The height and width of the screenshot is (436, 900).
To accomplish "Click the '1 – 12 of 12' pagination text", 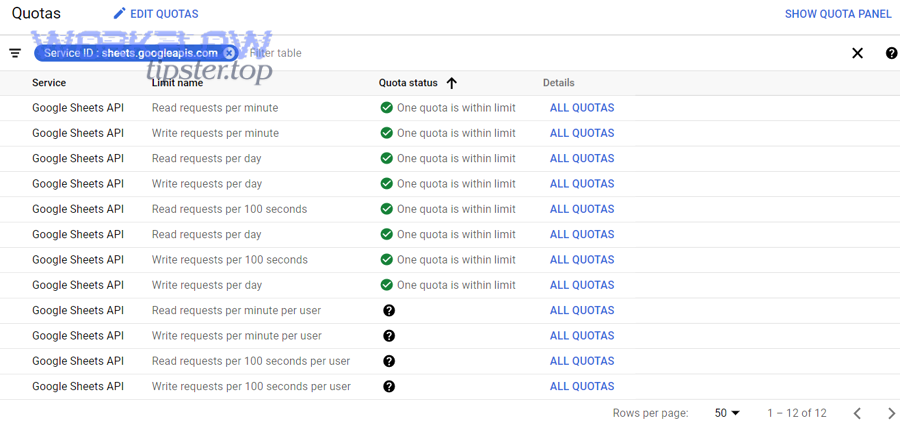I will click(x=797, y=413).
